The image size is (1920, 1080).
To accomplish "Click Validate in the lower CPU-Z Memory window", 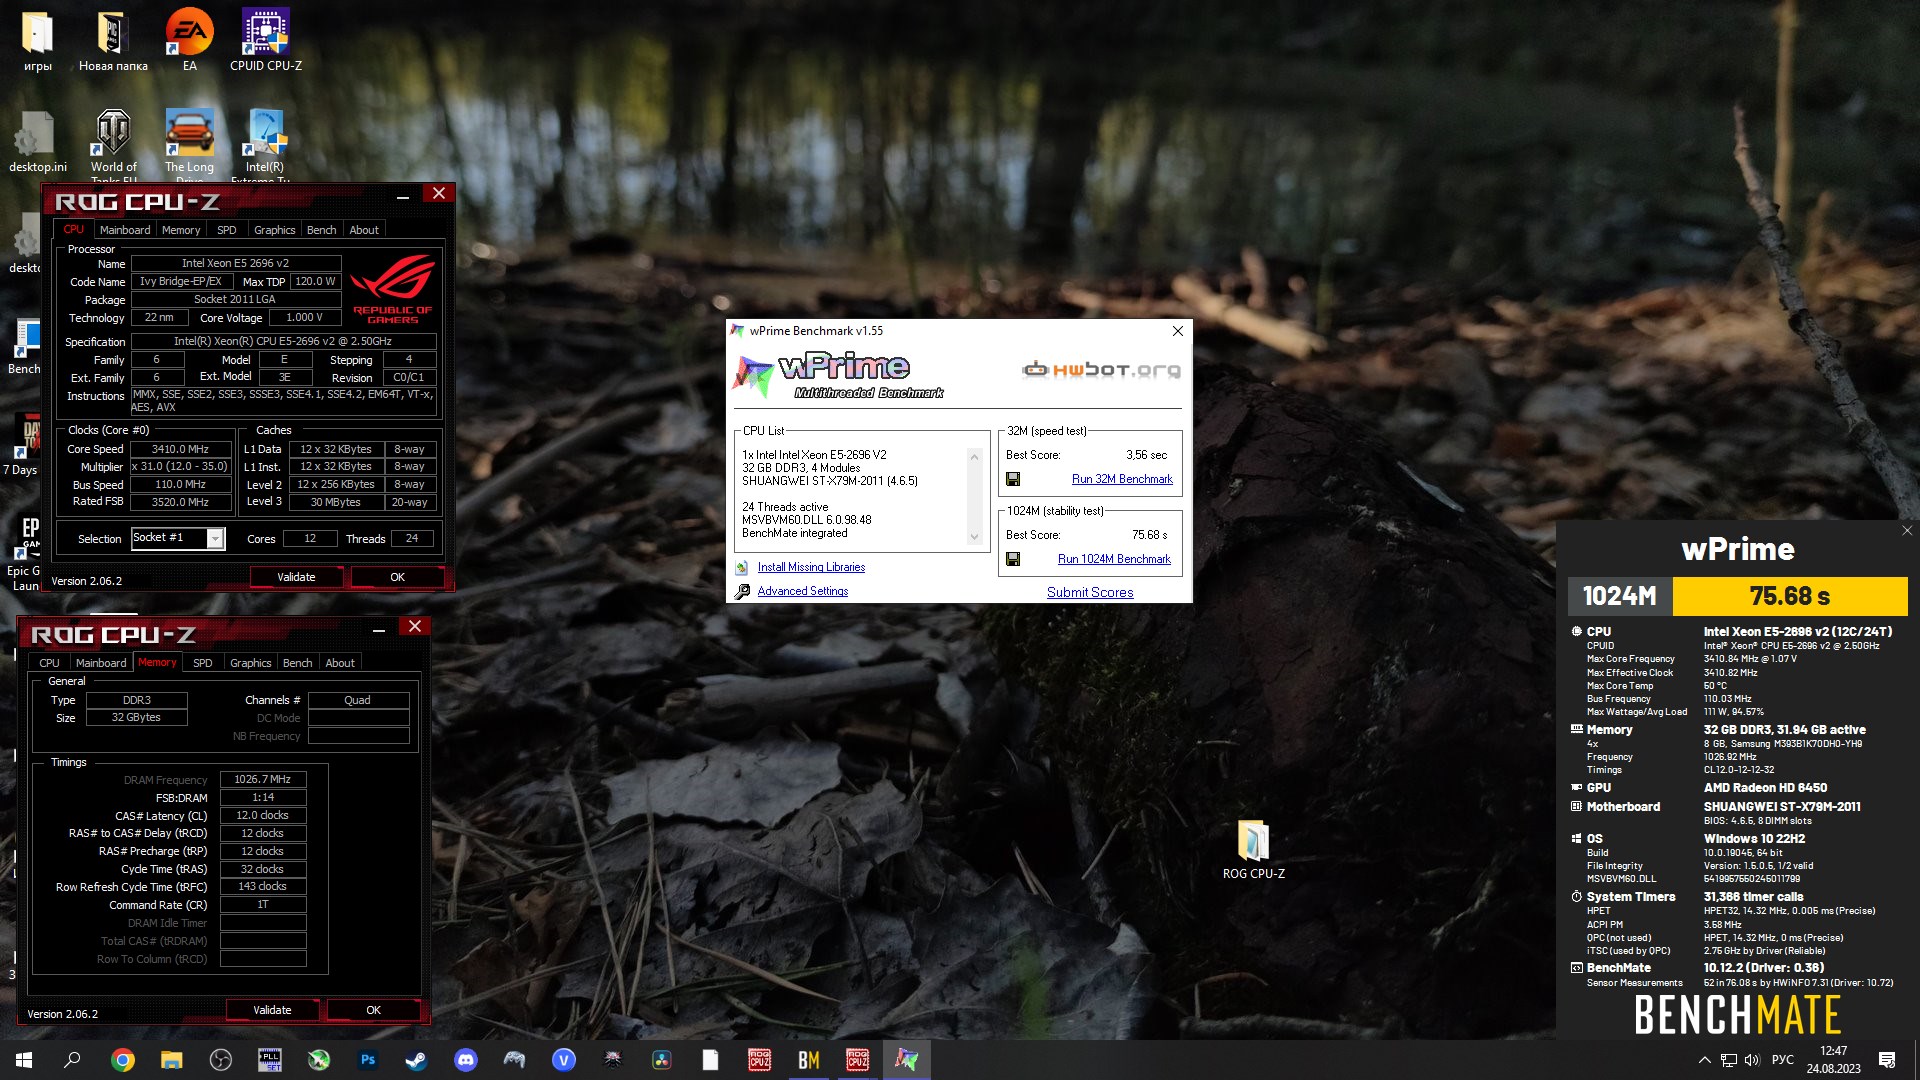I will [272, 1010].
